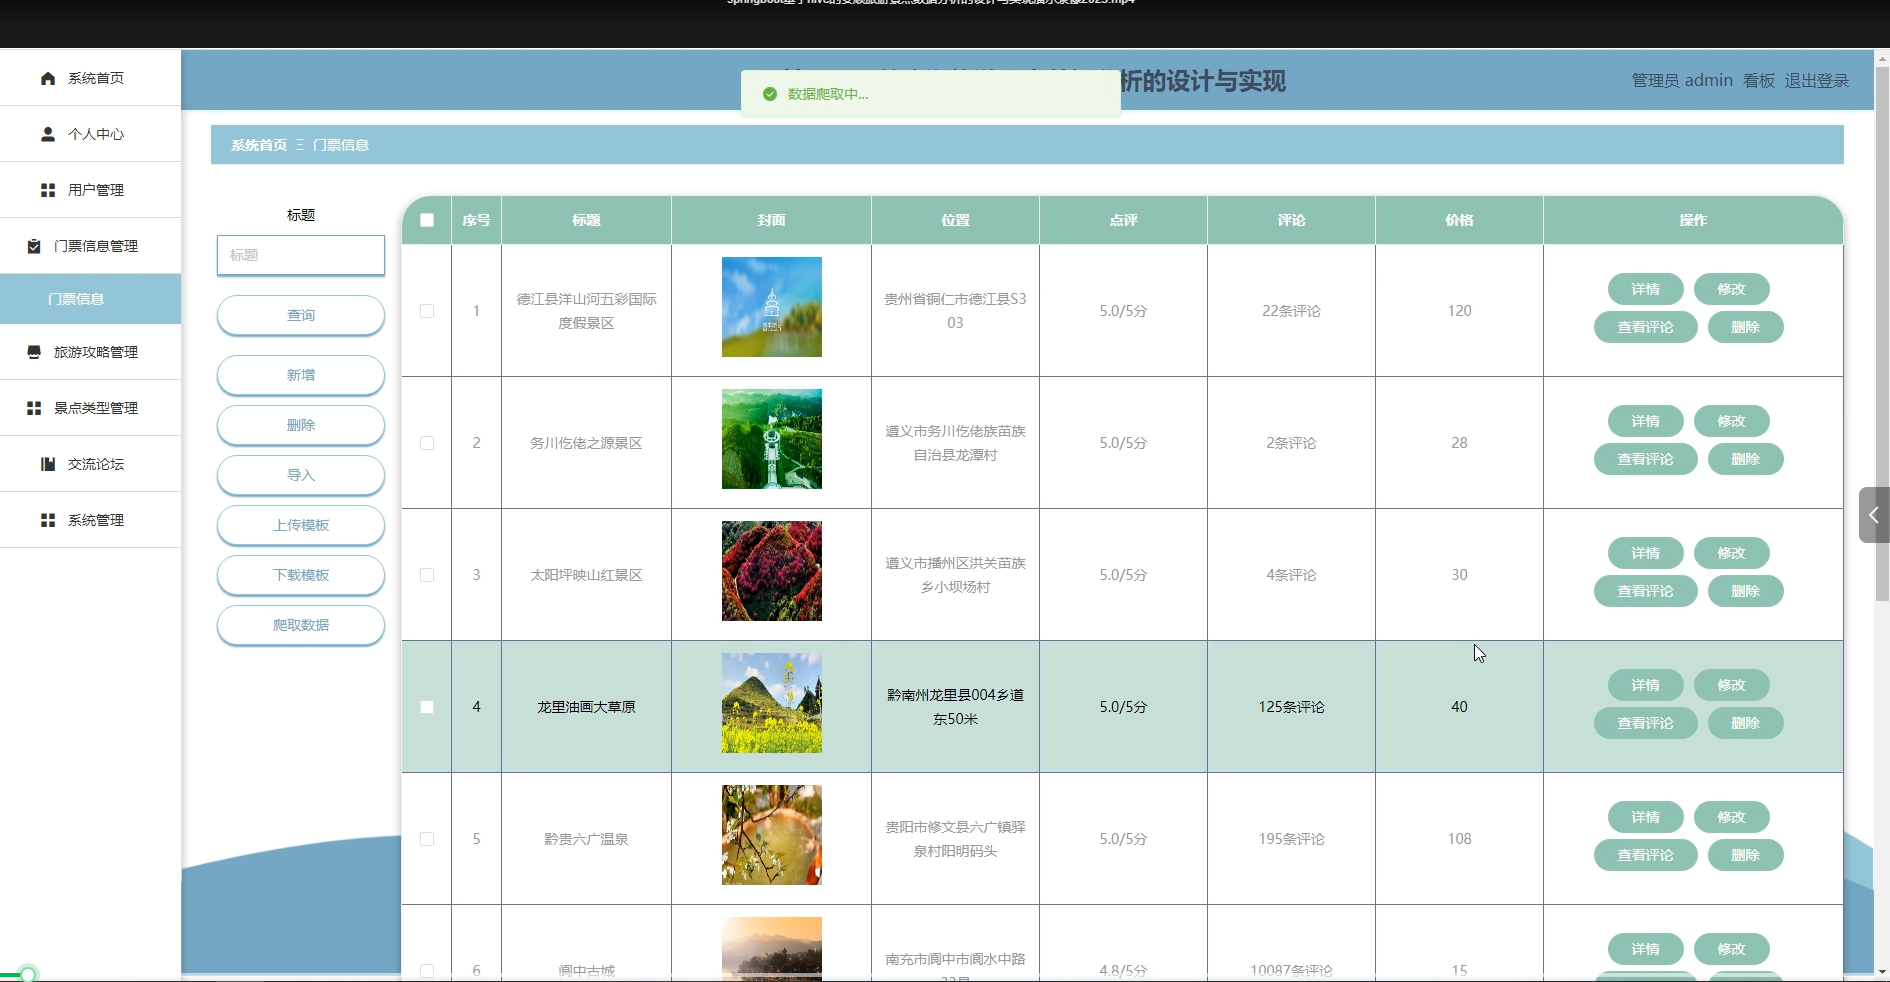1890x982 pixels.
Task: Open 个人中心 menu item
Action: point(90,134)
